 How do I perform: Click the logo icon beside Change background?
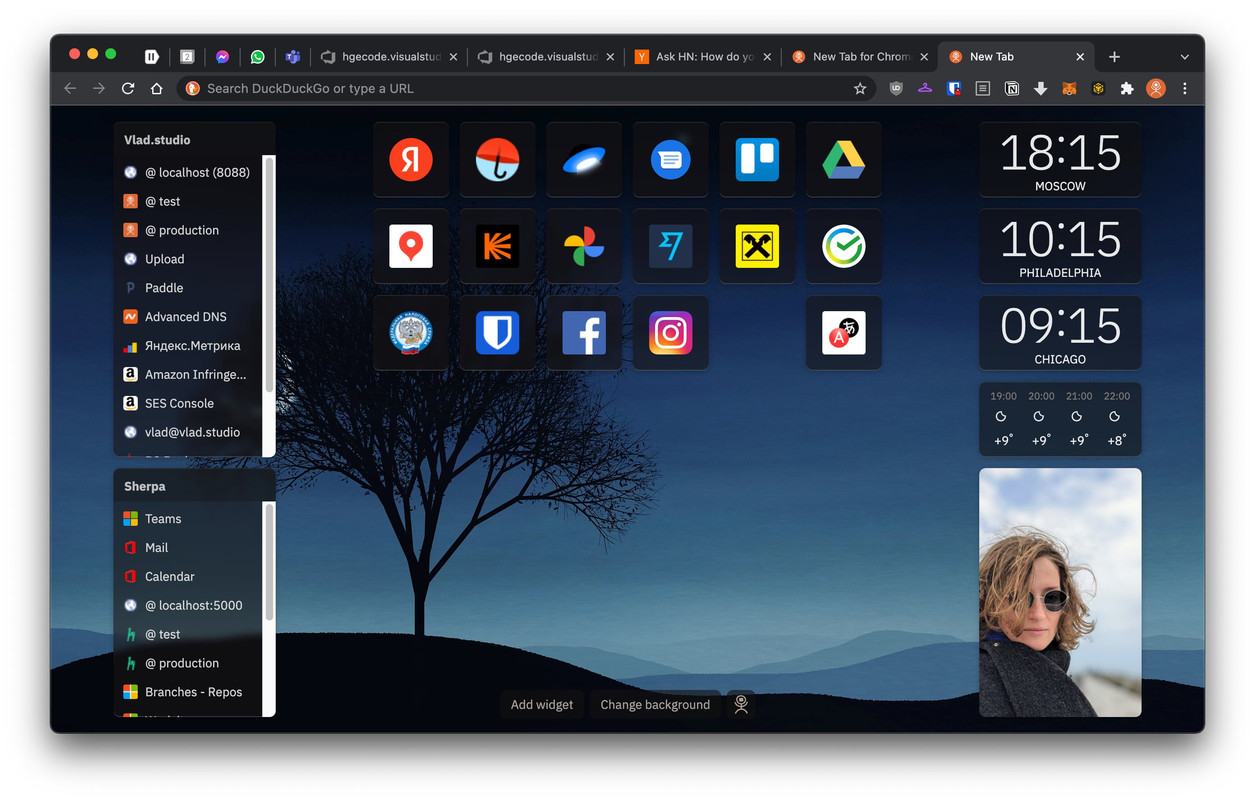pyautogui.click(x=741, y=704)
